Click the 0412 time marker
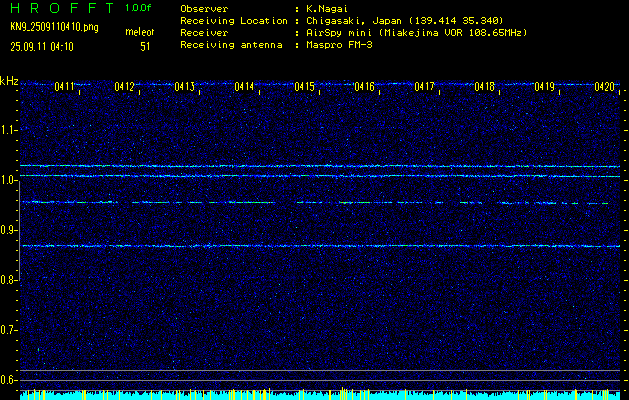This screenshot has height=400, width=629. [124, 86]
